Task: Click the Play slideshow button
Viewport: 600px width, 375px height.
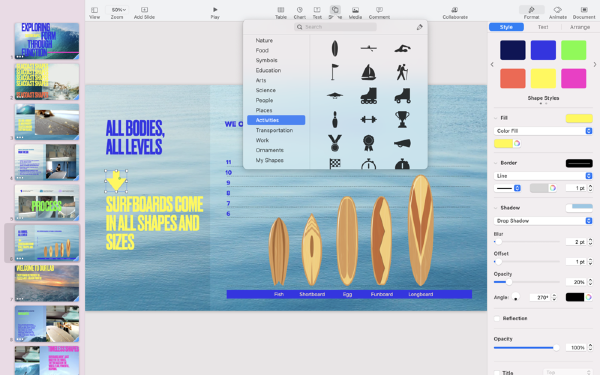Action: click(x=215, y=12)
